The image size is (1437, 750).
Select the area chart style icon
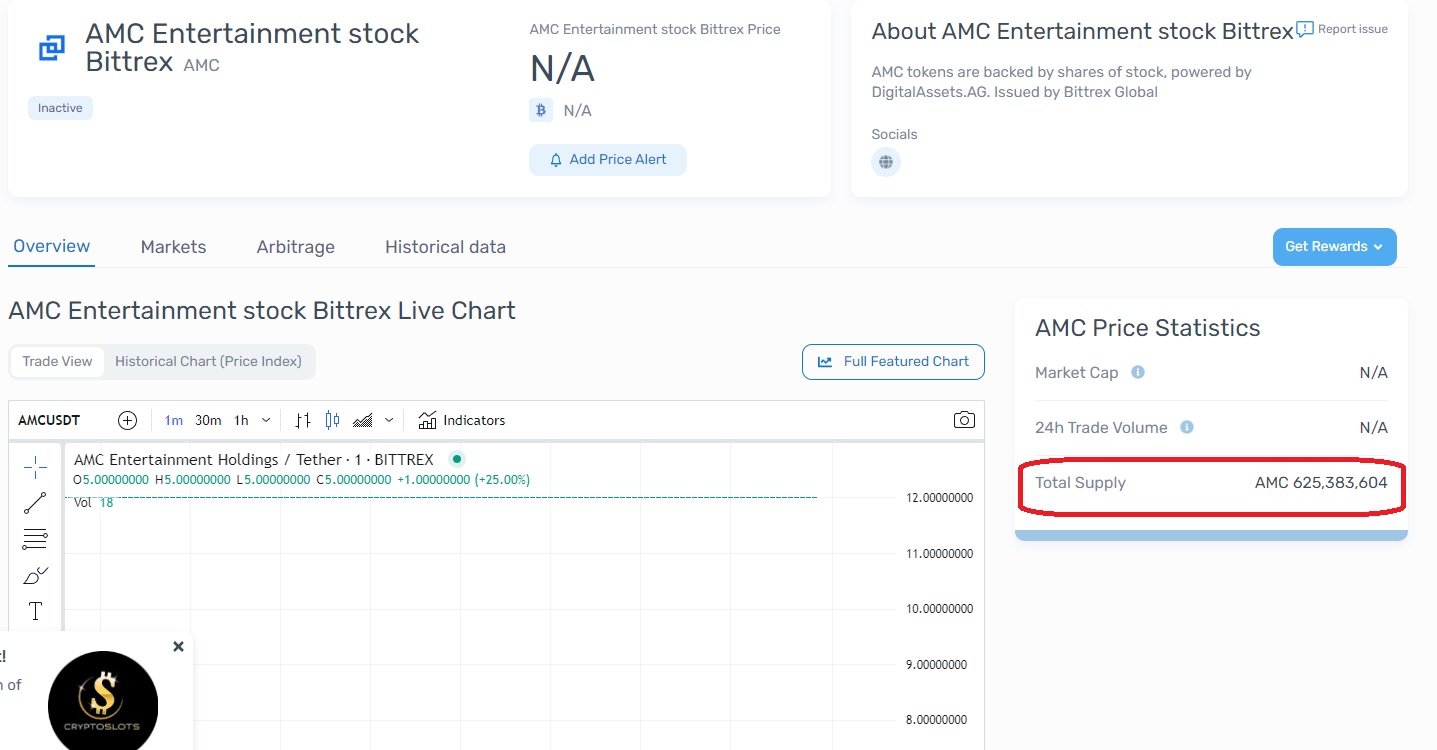[x=364, y=420]
